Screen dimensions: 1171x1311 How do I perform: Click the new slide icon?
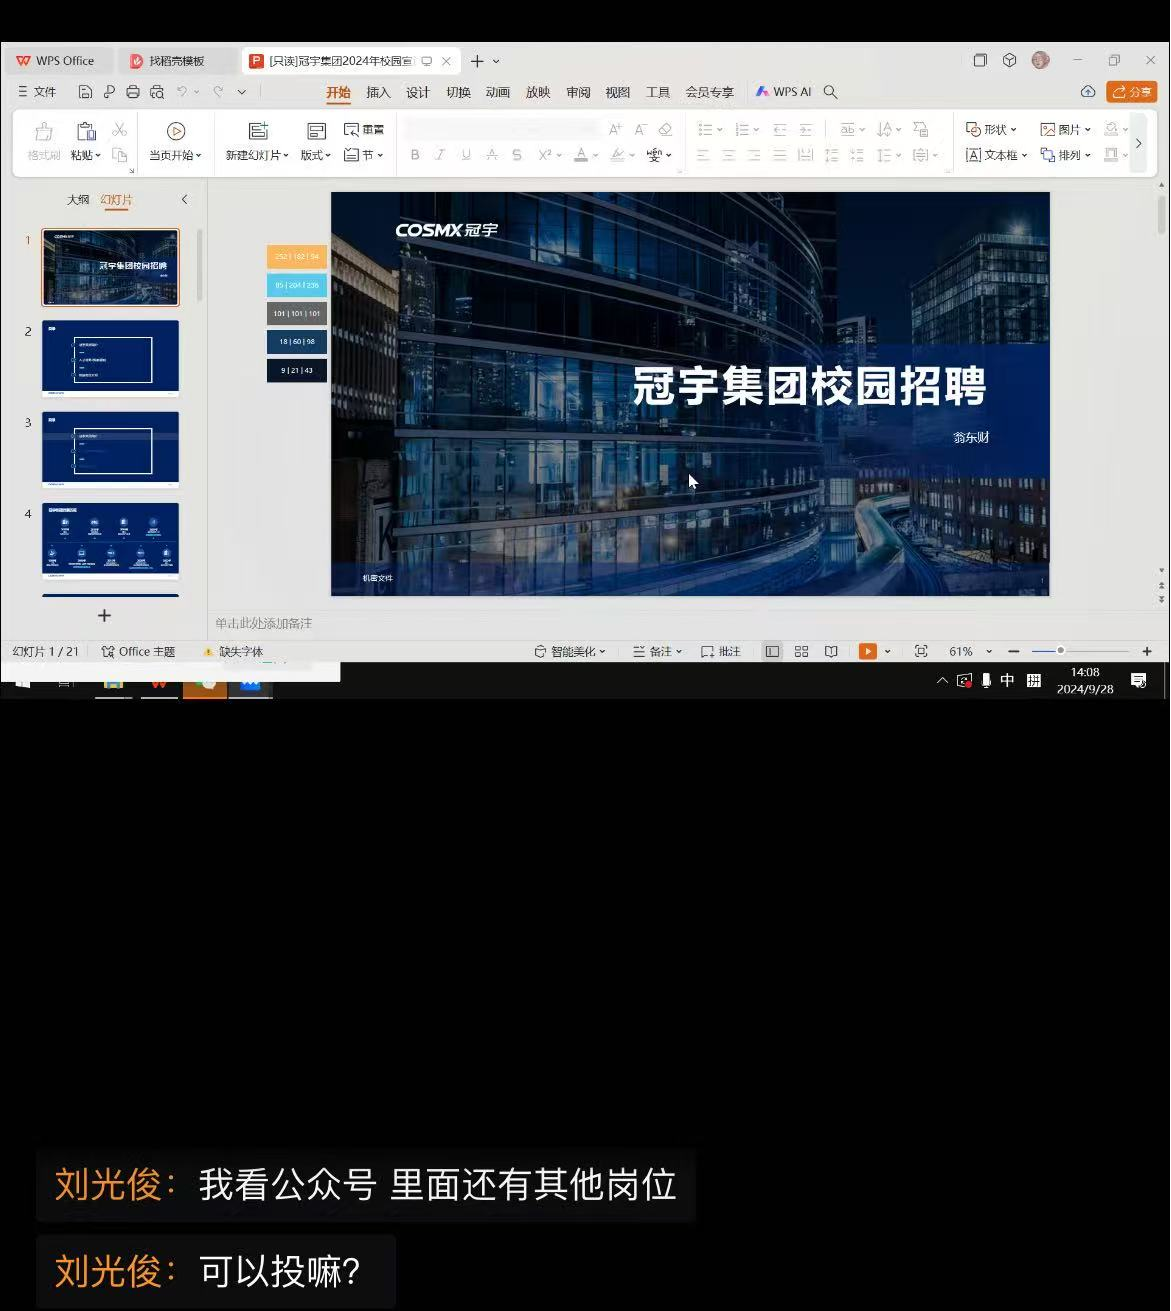[x=258, y=131]
